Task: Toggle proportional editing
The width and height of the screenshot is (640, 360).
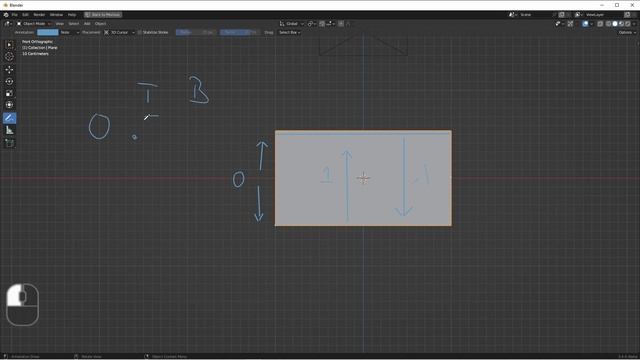Action: click(341, 24)
